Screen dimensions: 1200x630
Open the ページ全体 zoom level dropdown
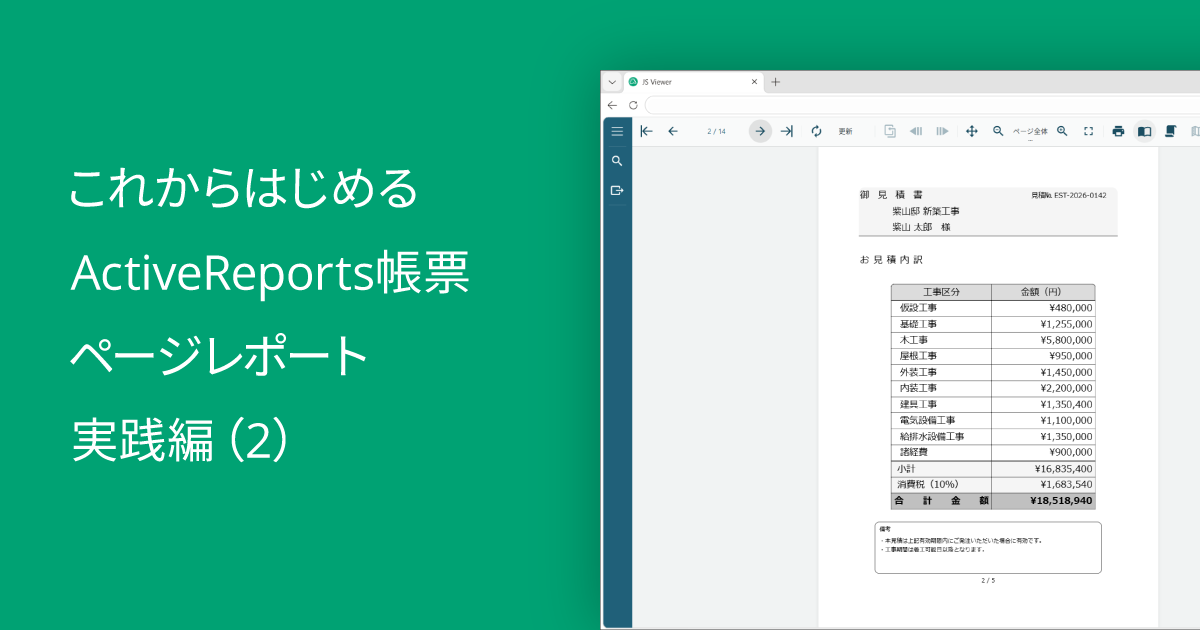pyautogui.click(x=1030, y=132)
